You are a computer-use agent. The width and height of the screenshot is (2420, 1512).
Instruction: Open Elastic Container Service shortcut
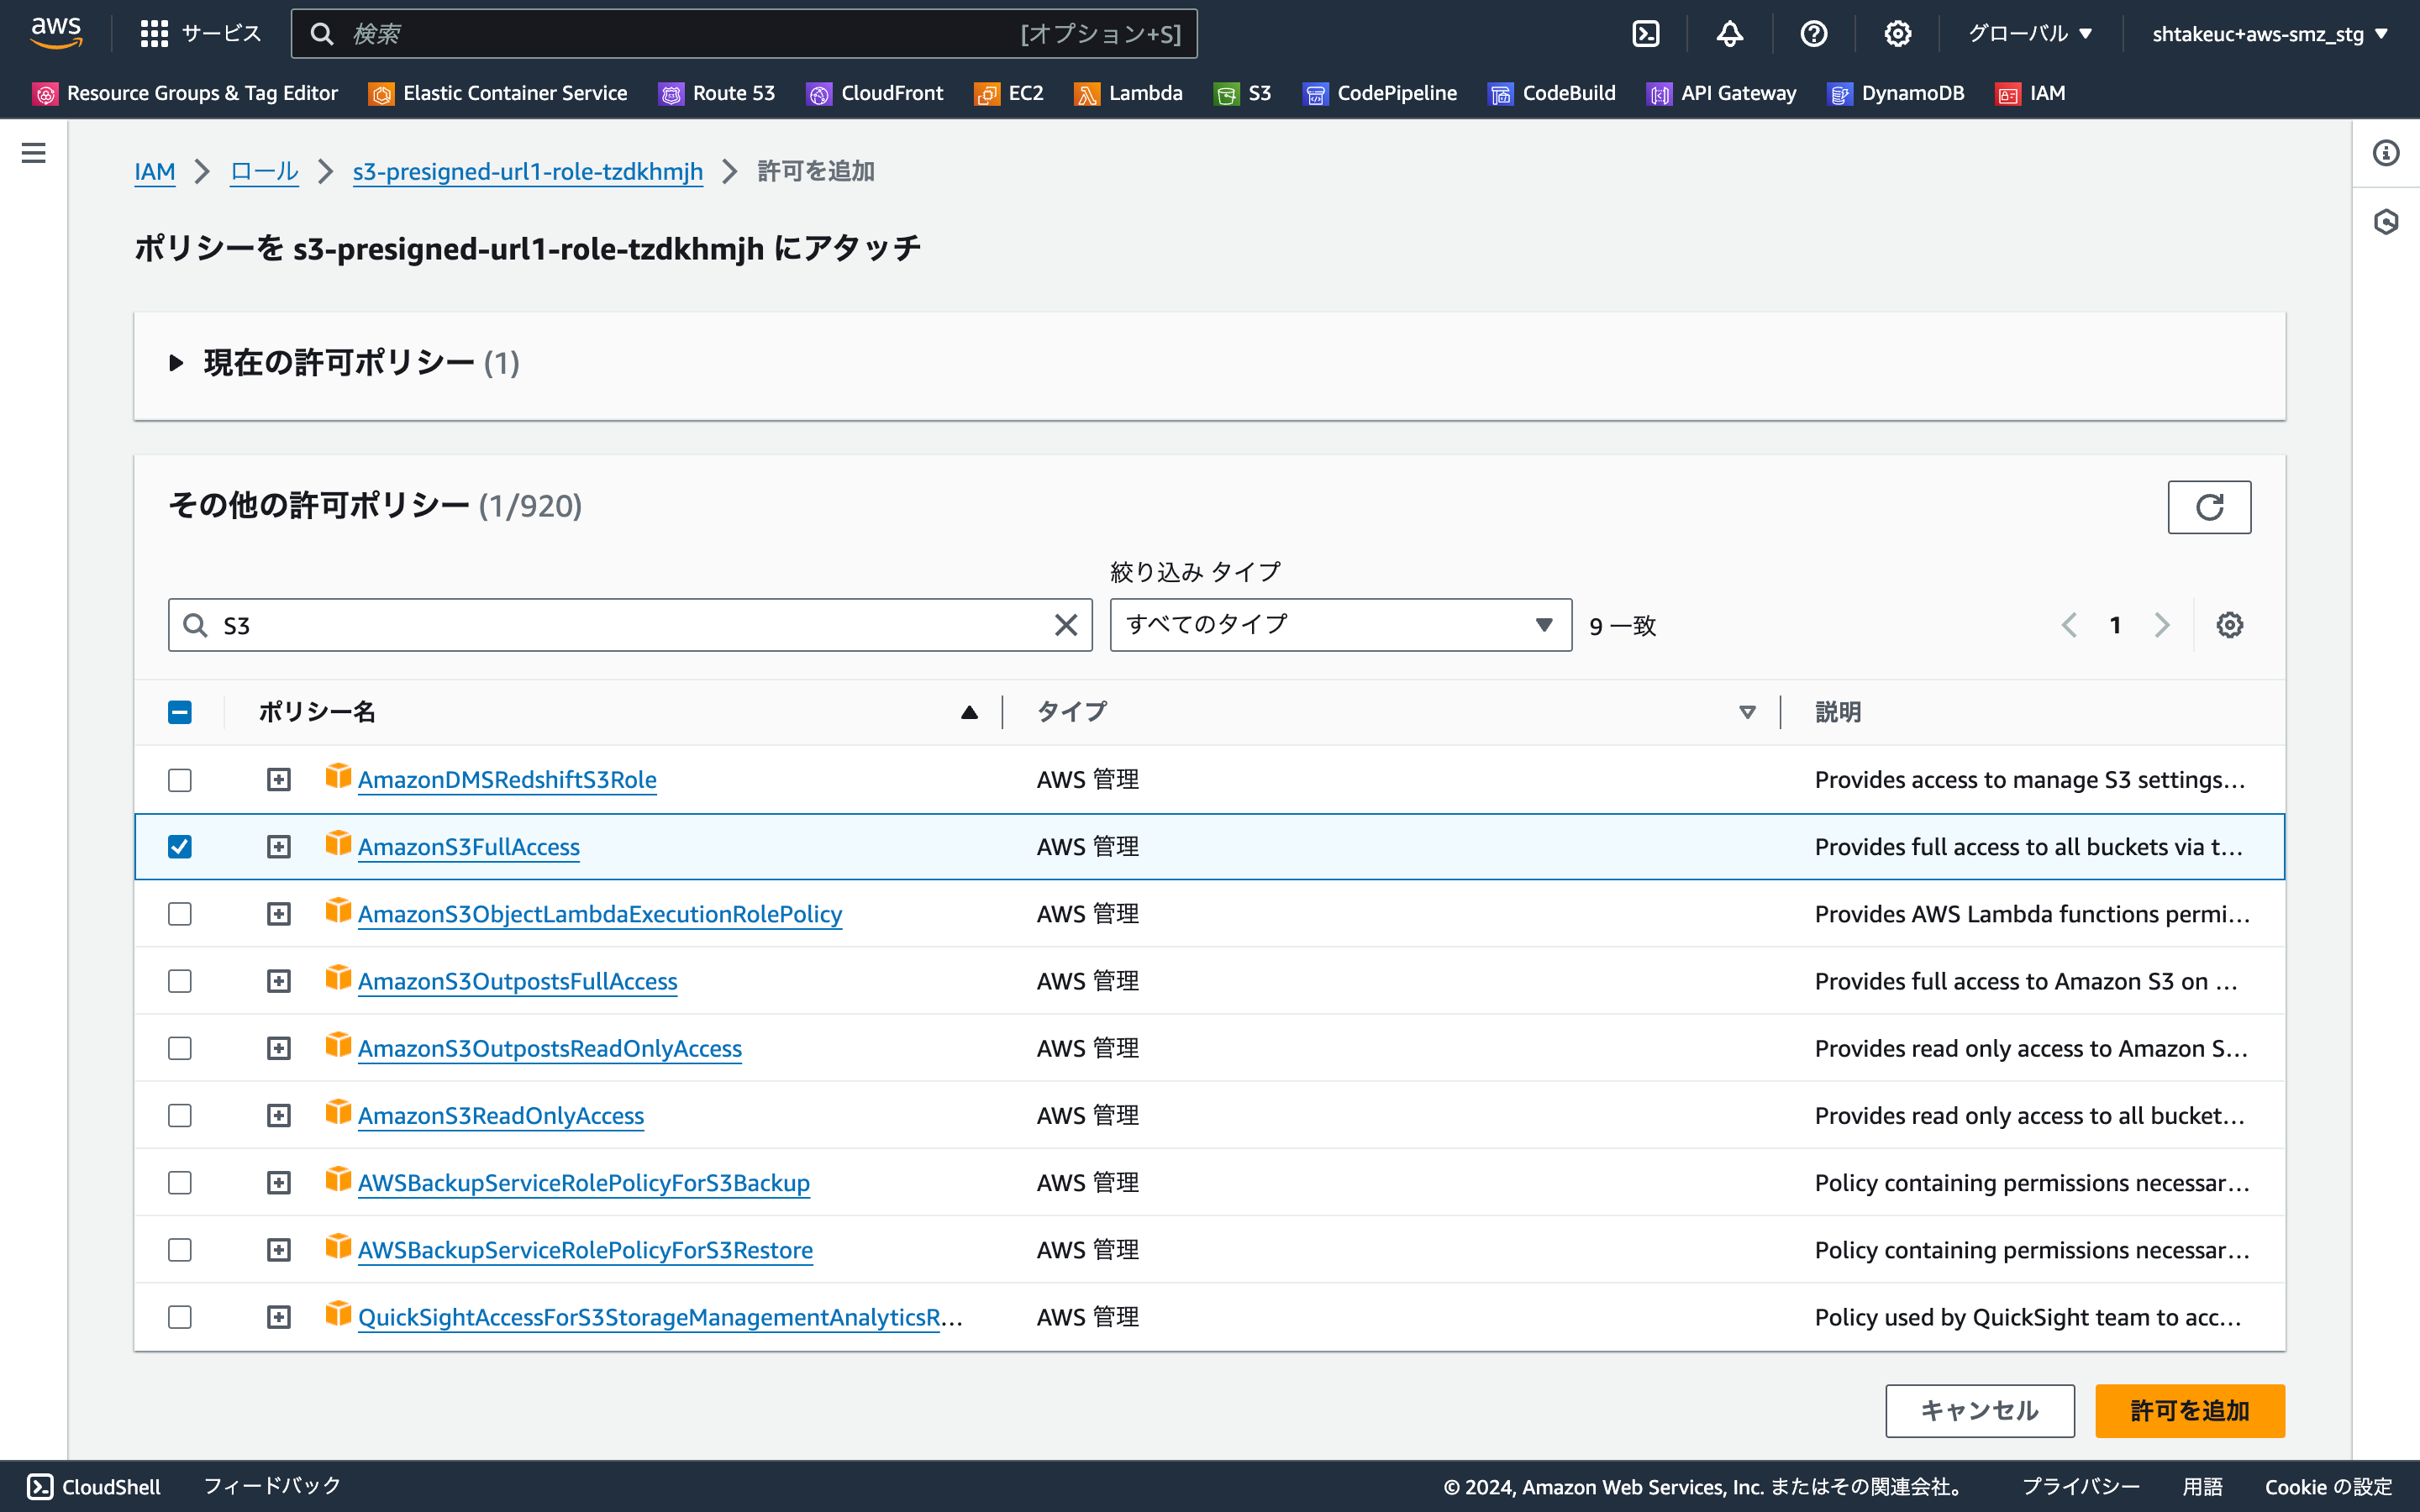(x=498, y=93)
